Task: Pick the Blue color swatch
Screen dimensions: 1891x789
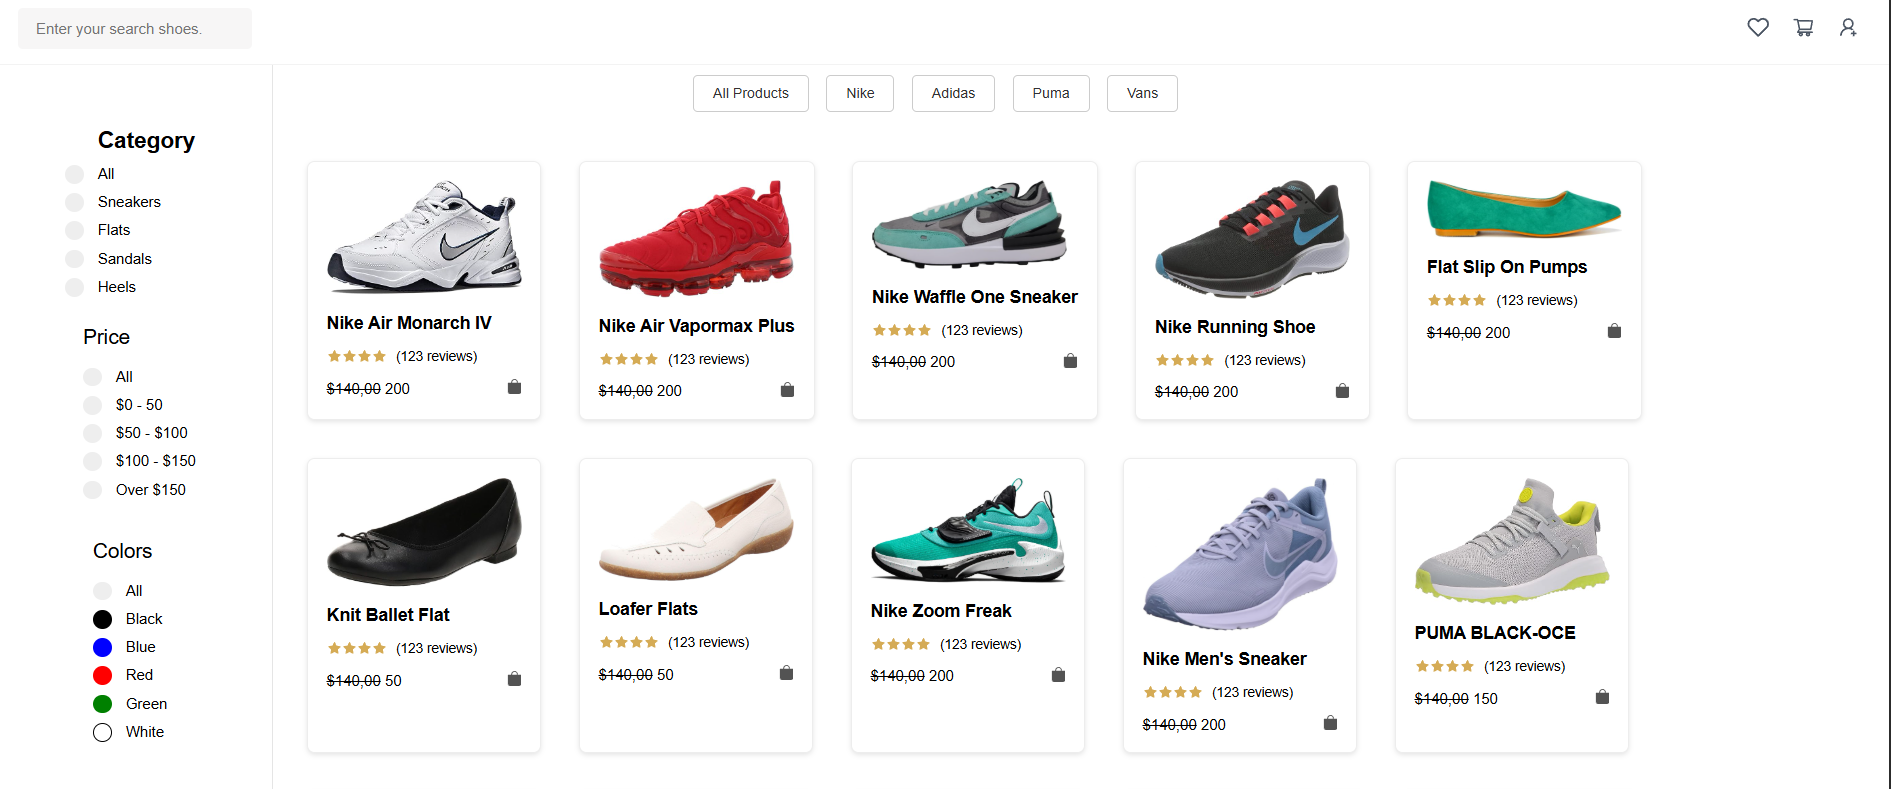Action: coord(102,647)
